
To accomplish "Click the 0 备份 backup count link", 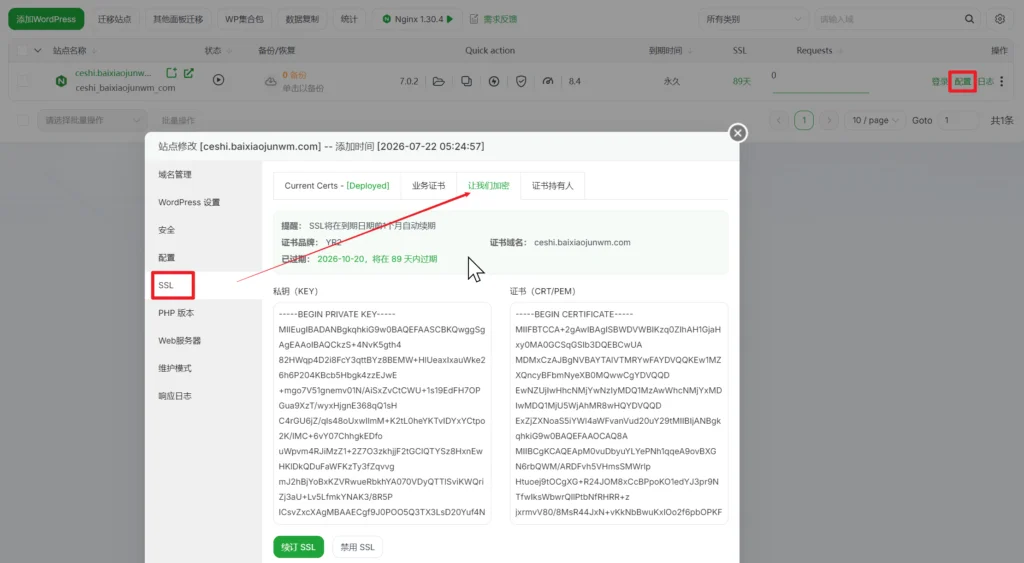I will (294, 75).
